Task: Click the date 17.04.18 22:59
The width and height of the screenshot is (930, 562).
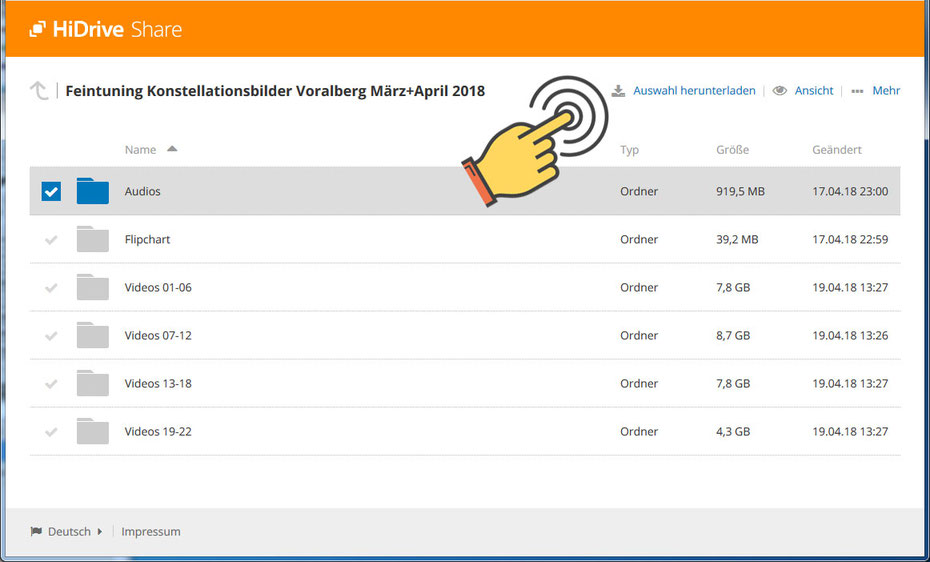Action: tap(850, 239)
